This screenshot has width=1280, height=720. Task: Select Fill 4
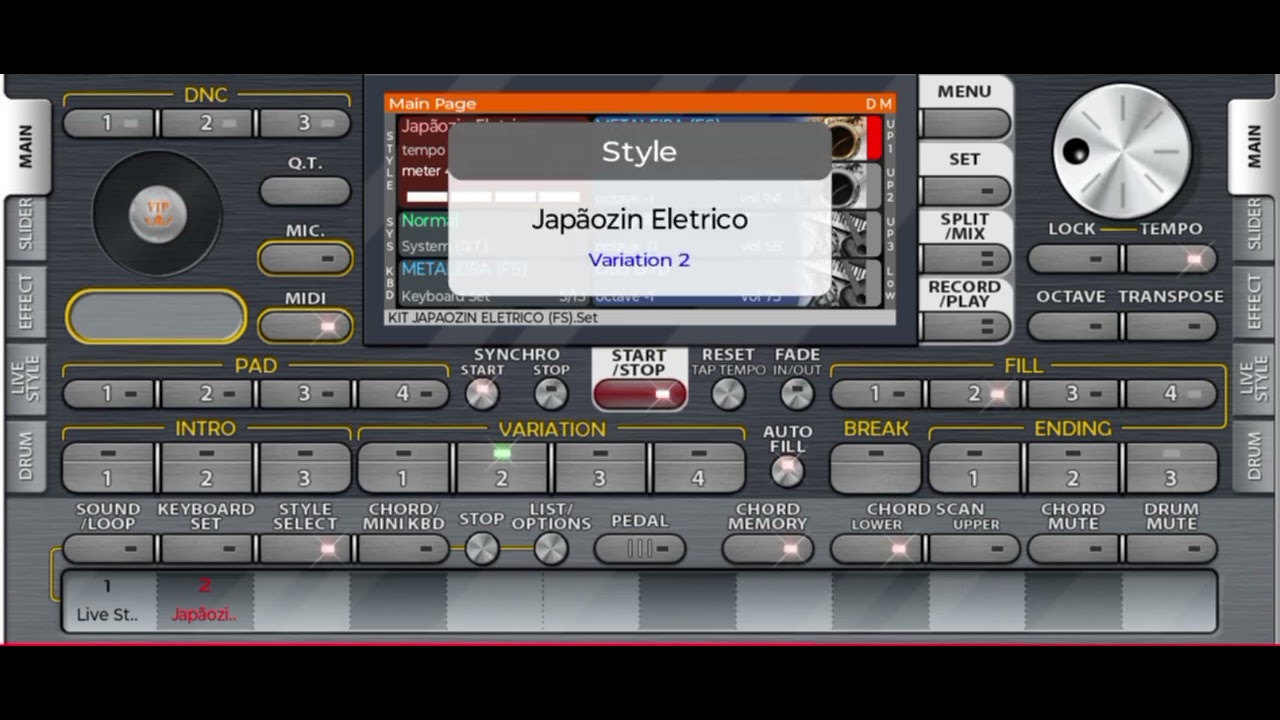[1171, 394]
